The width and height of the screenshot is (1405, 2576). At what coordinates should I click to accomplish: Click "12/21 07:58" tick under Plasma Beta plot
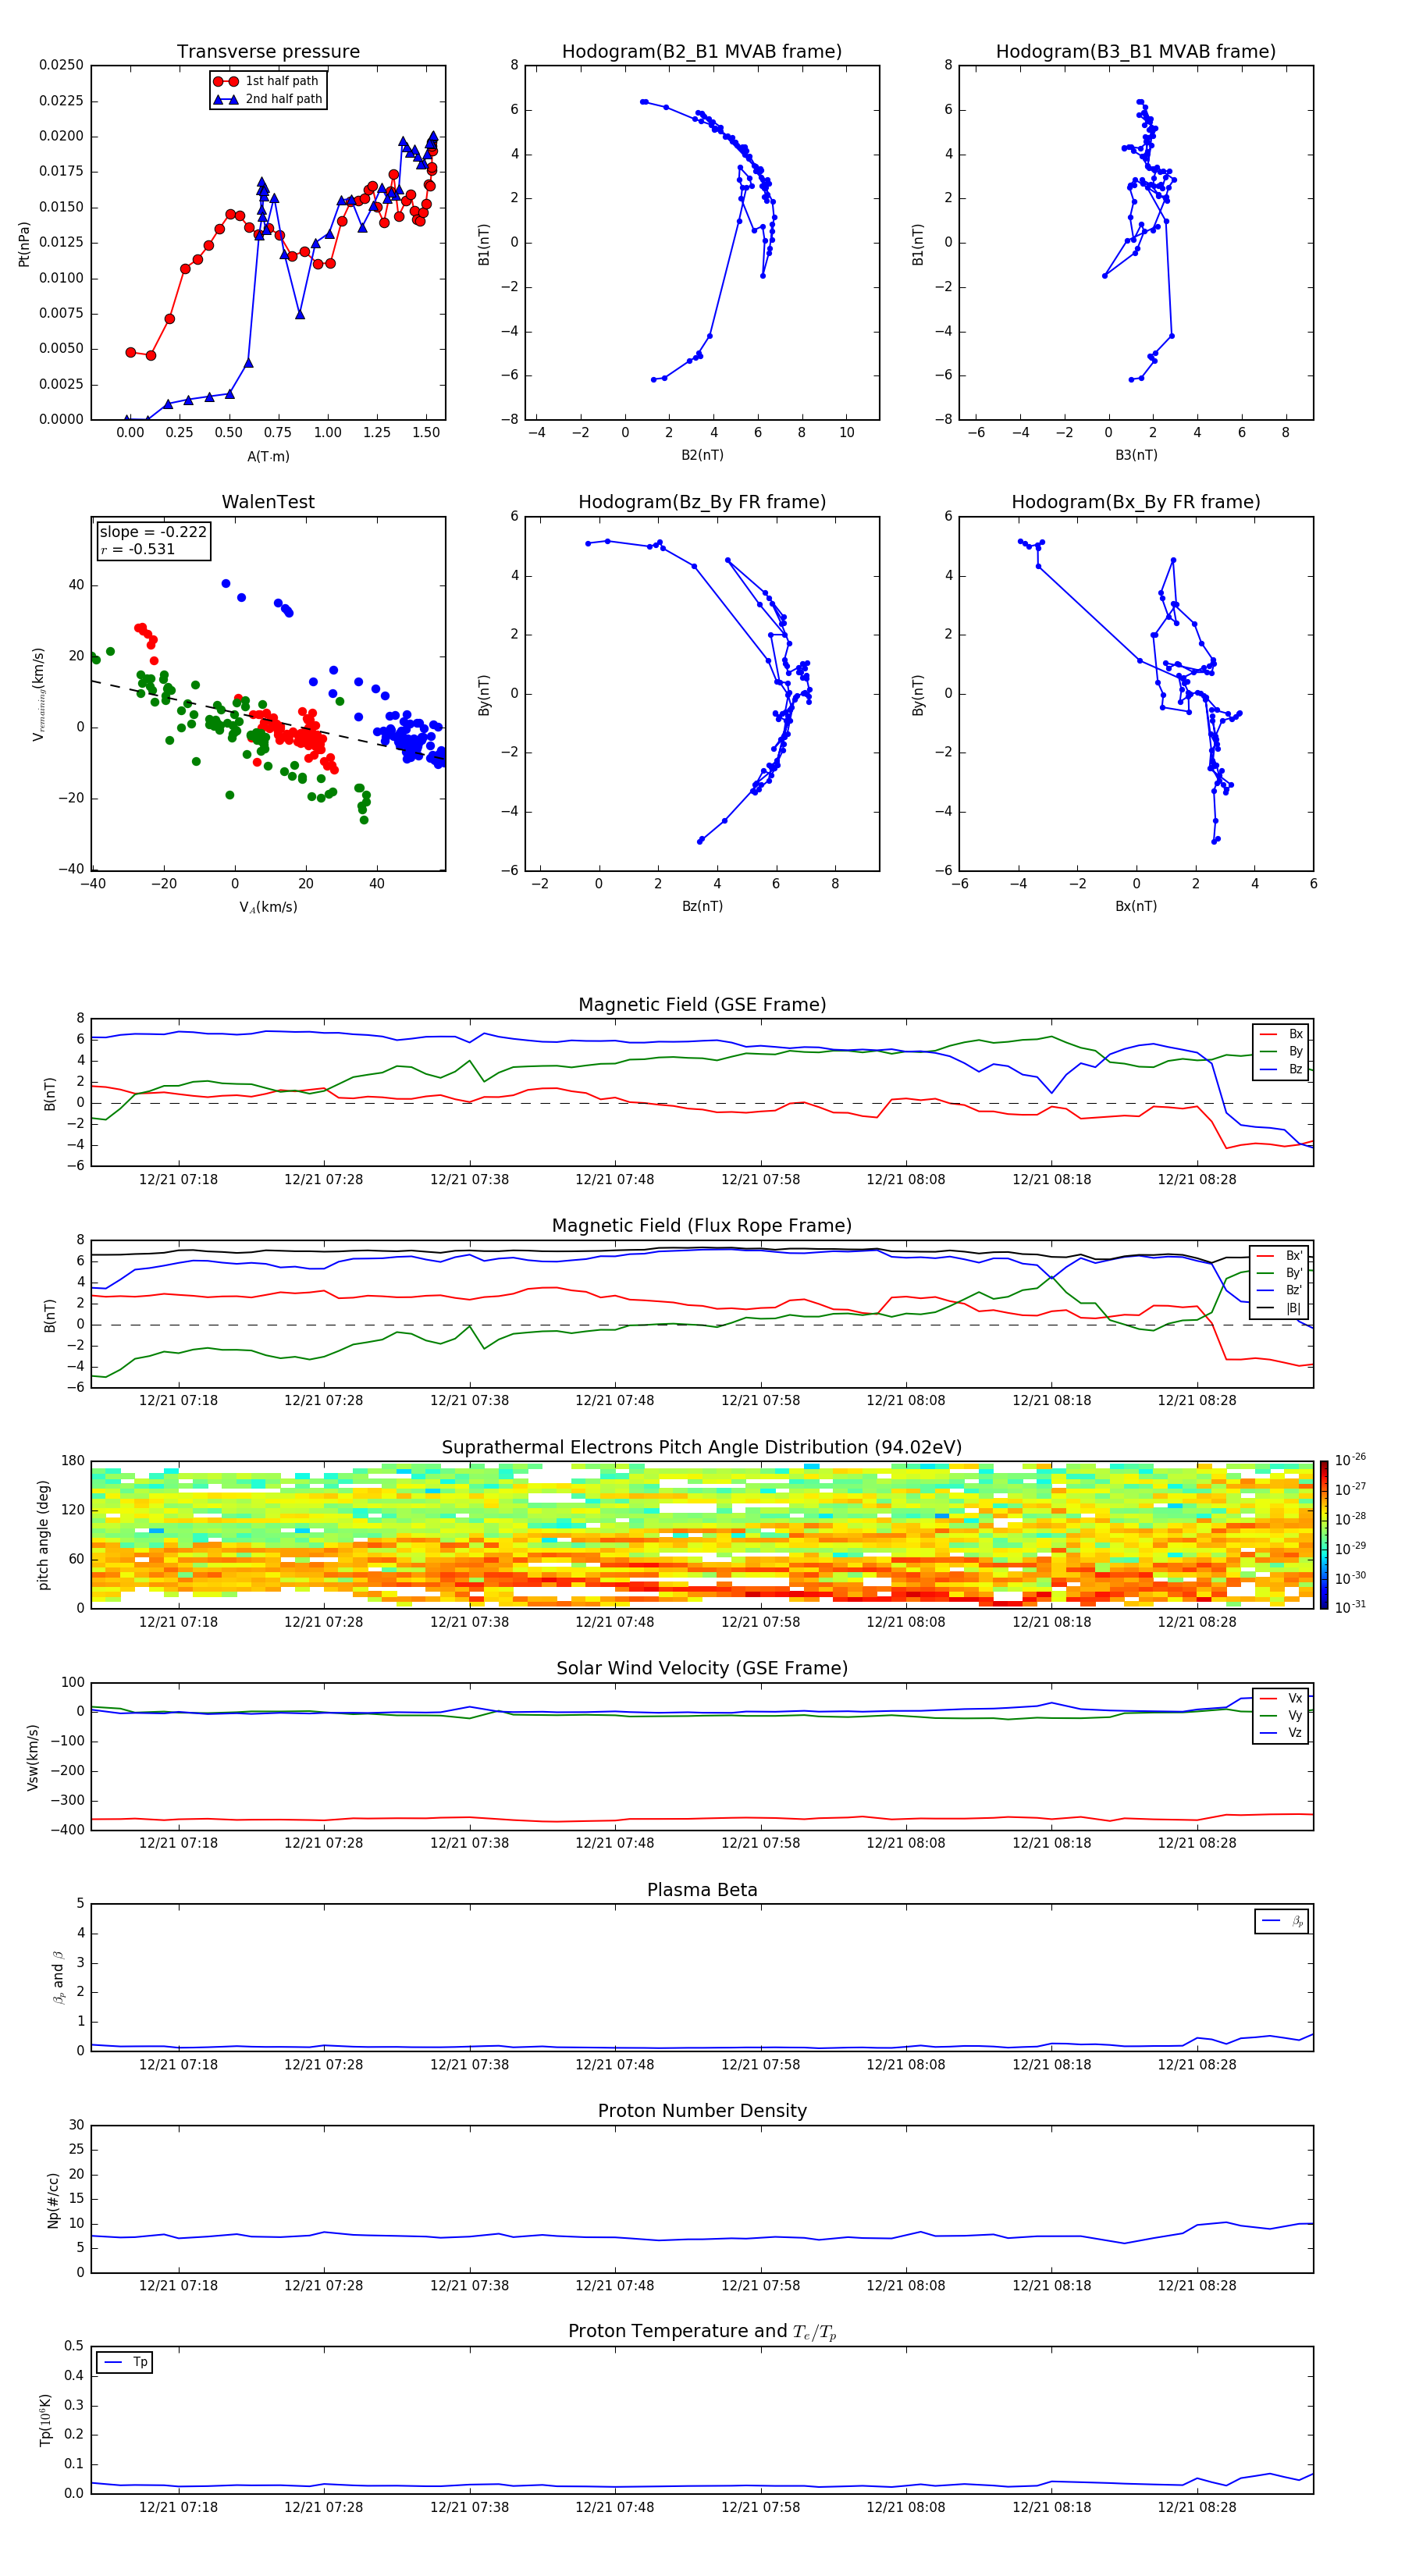point(760,2065)
